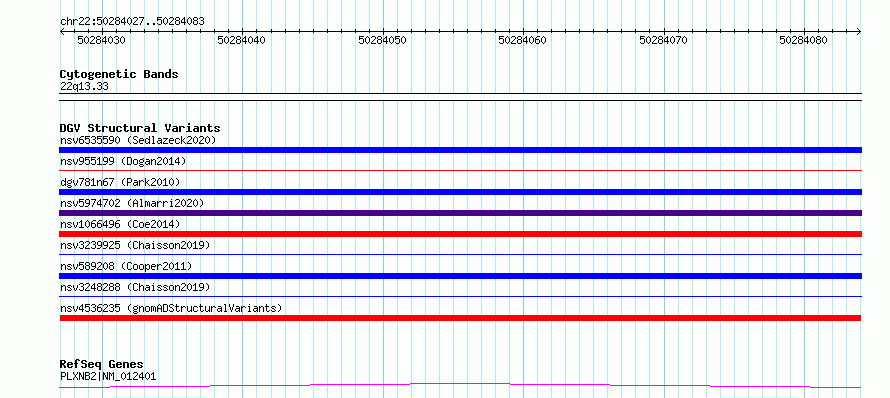Image resolution: width=890 pixels, height=398 pixels.
Task: Click the DGV Structural Variants track heading
Action: pos(140,128)
